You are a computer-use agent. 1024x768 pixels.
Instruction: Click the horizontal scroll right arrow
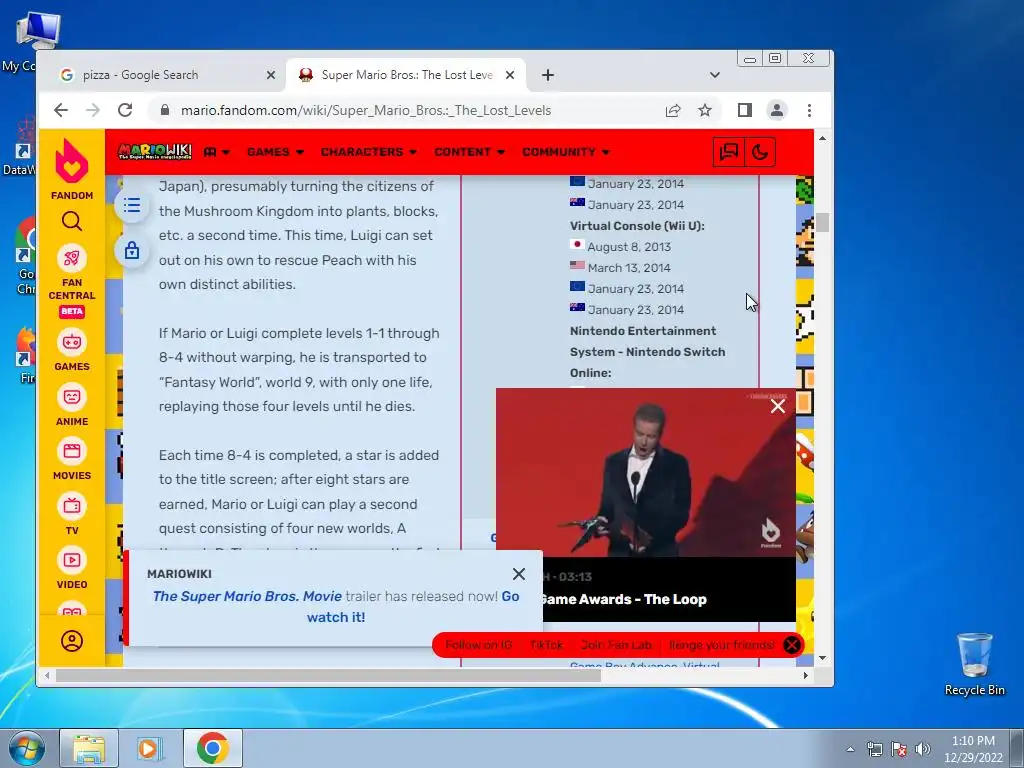[x=806, y=675]
